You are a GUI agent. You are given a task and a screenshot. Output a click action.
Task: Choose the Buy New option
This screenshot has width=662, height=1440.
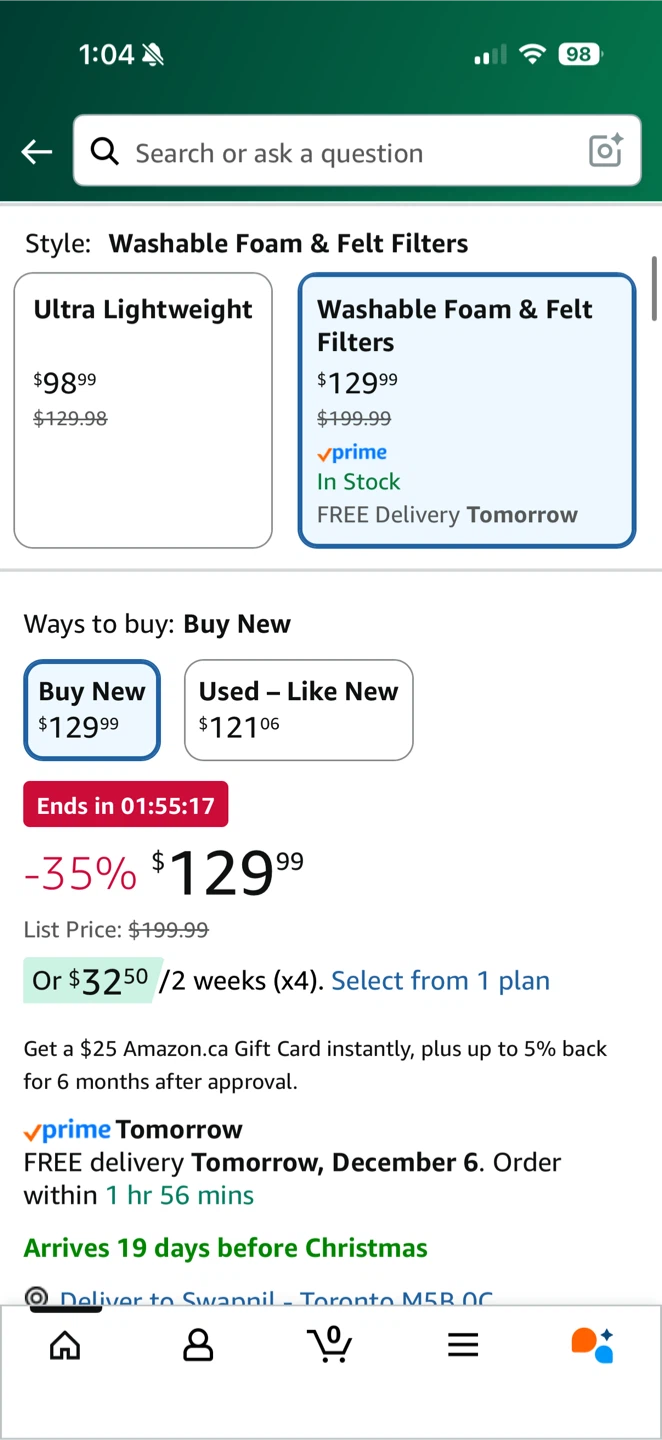(92, 710)
